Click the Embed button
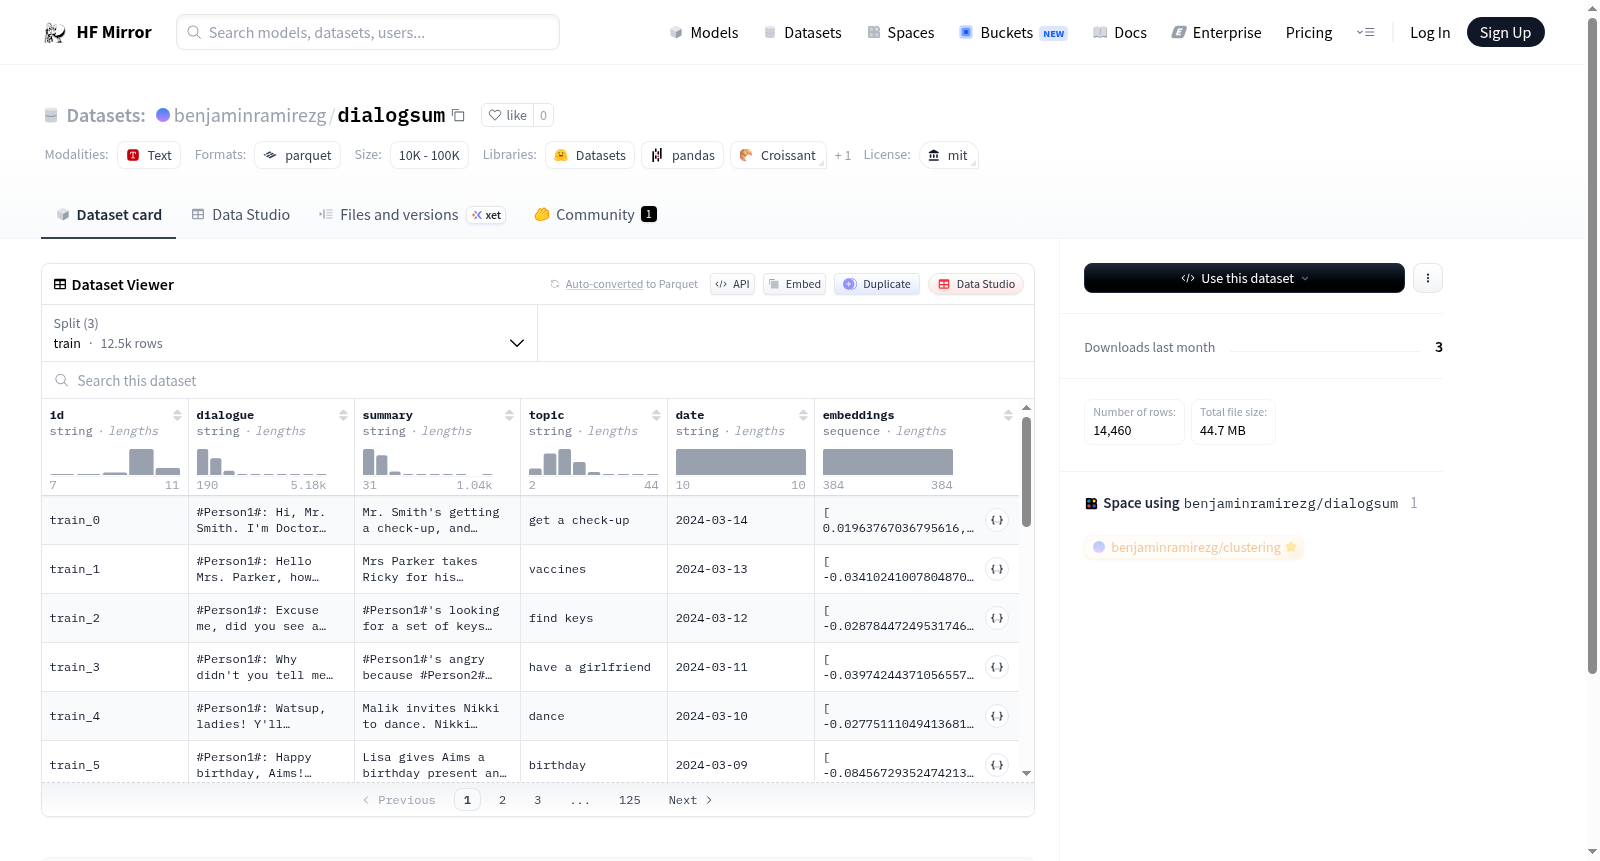Viewport: 1600px width, 861px height. point(794,284)
